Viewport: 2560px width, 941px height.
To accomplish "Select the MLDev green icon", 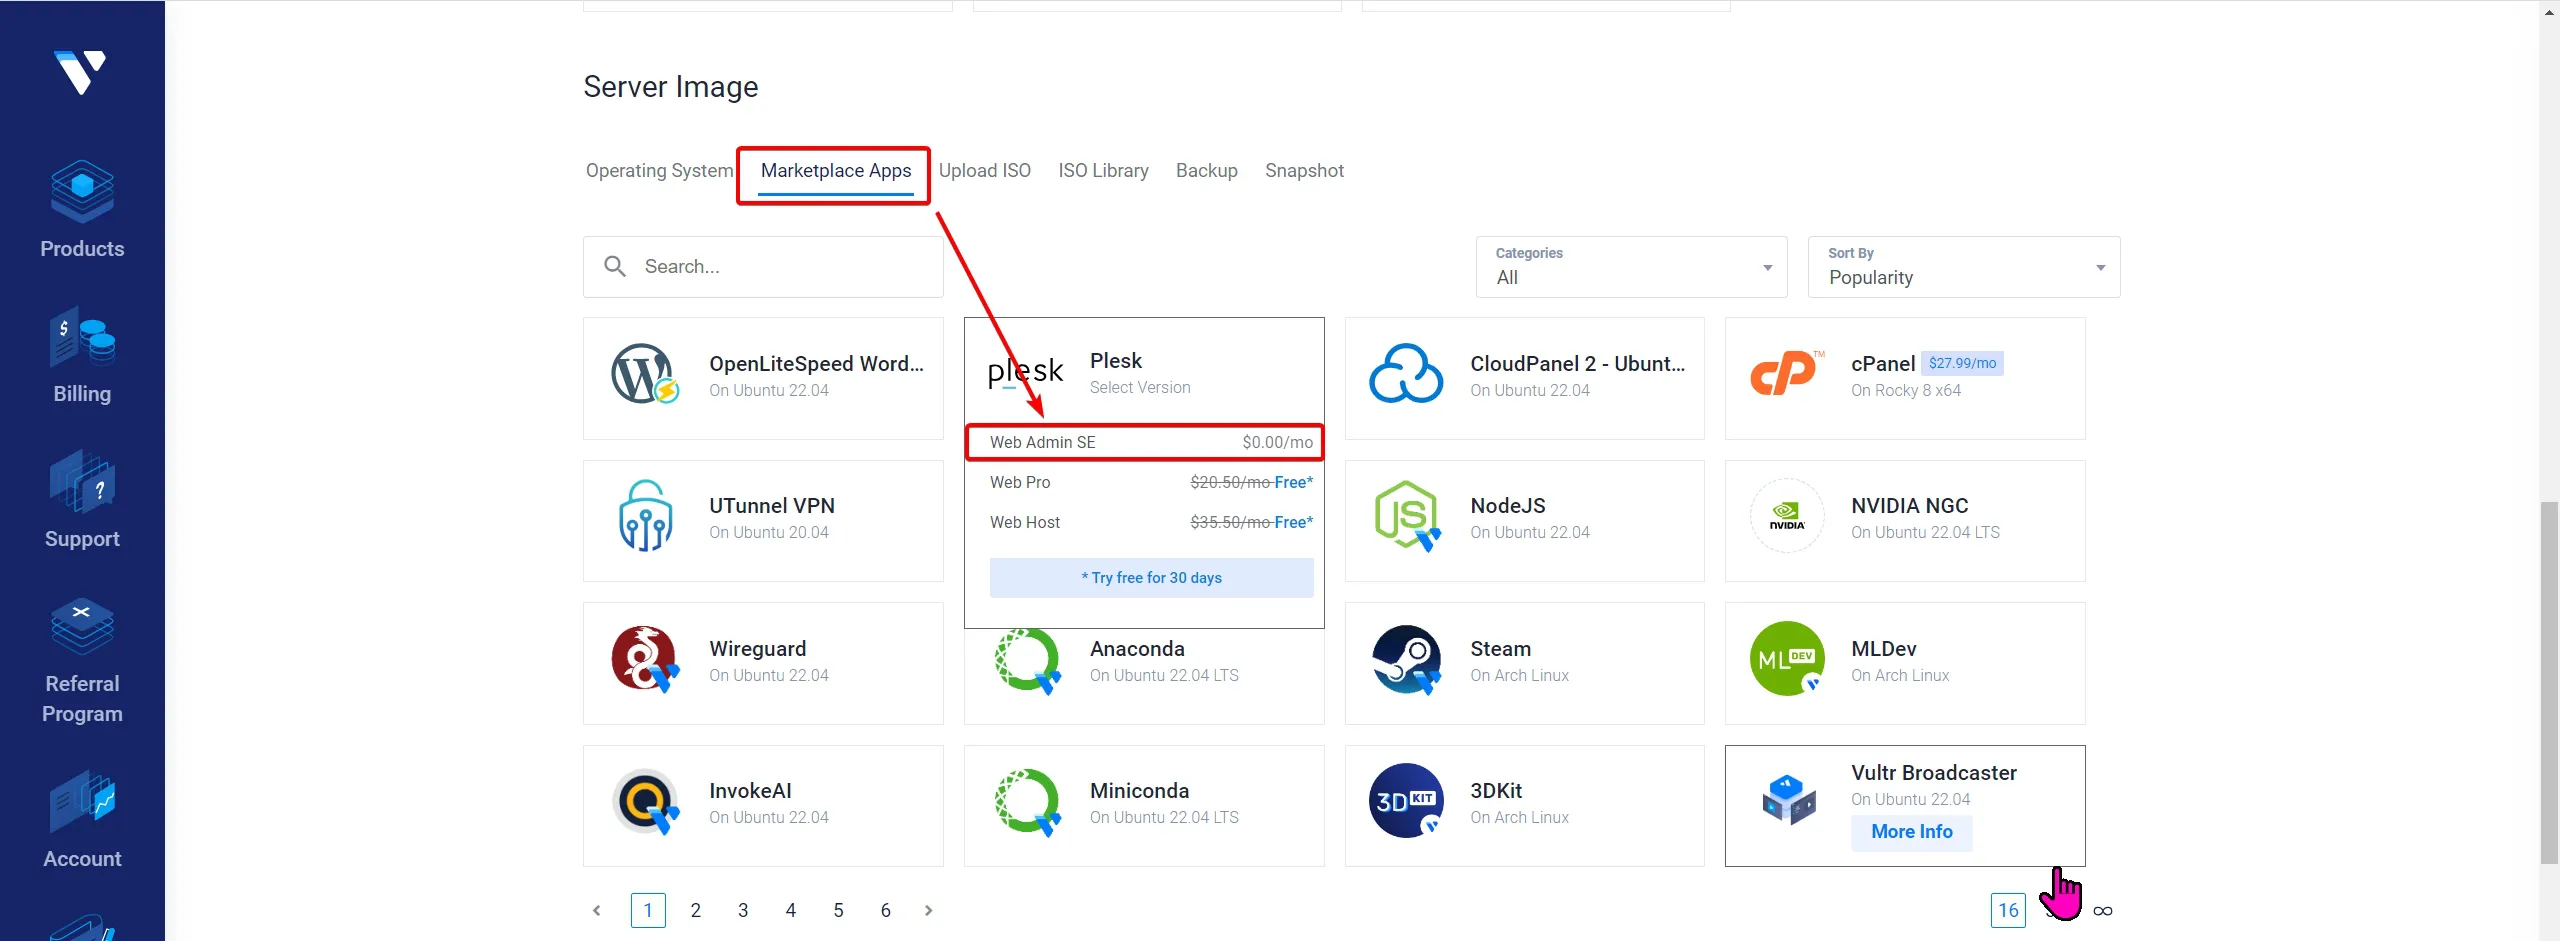I will (x=1787, y=658).
